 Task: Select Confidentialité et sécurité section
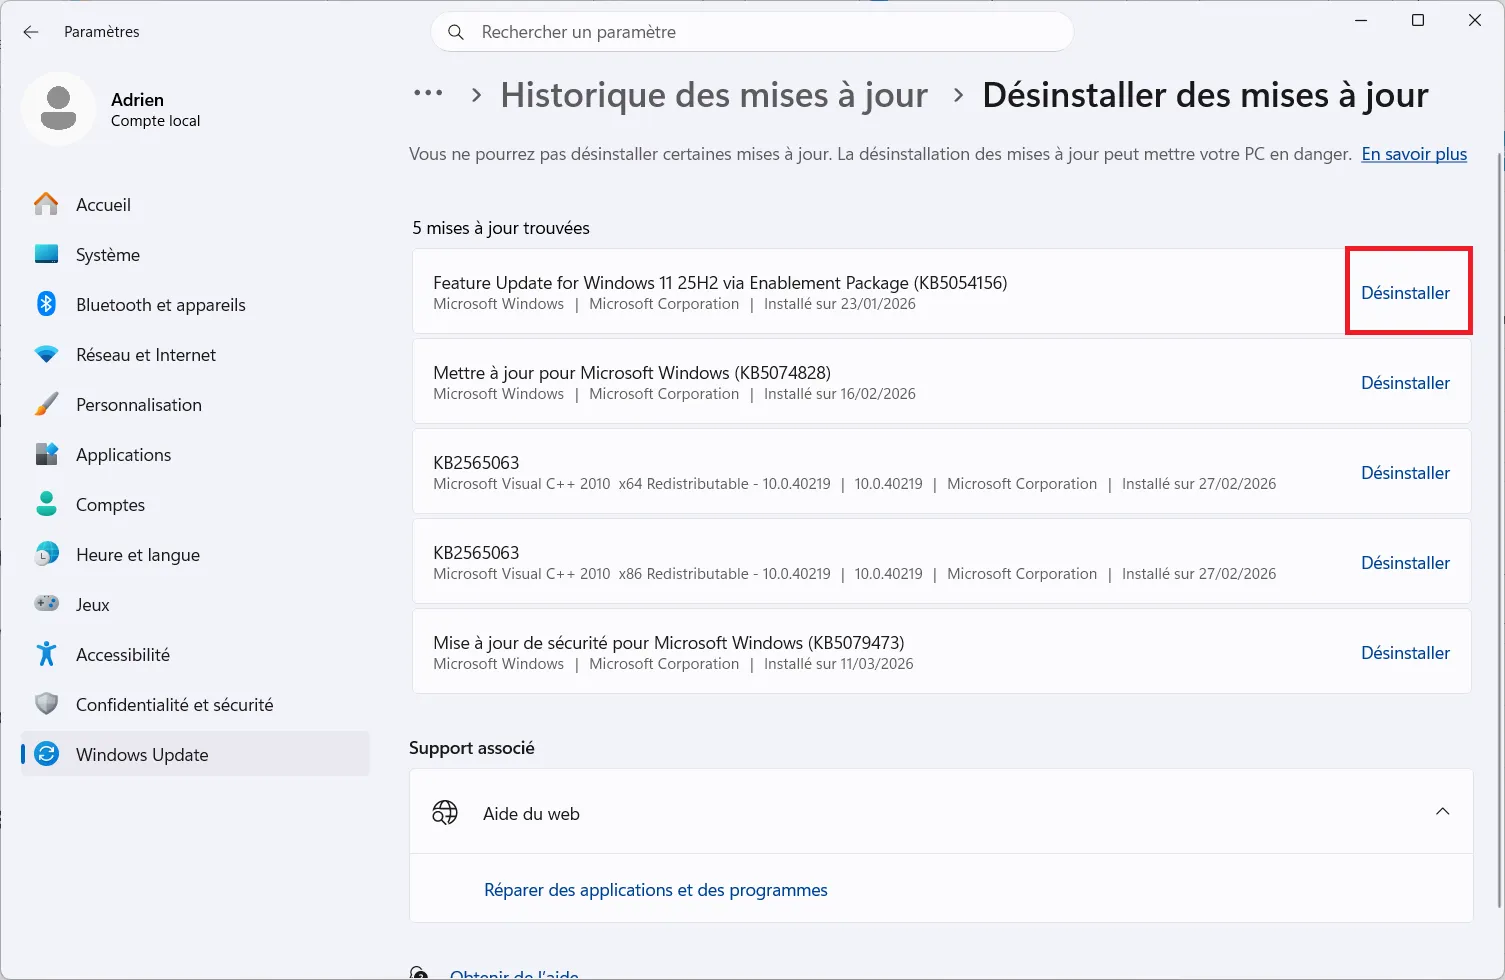pyautogui.click(x=174, y=704)
